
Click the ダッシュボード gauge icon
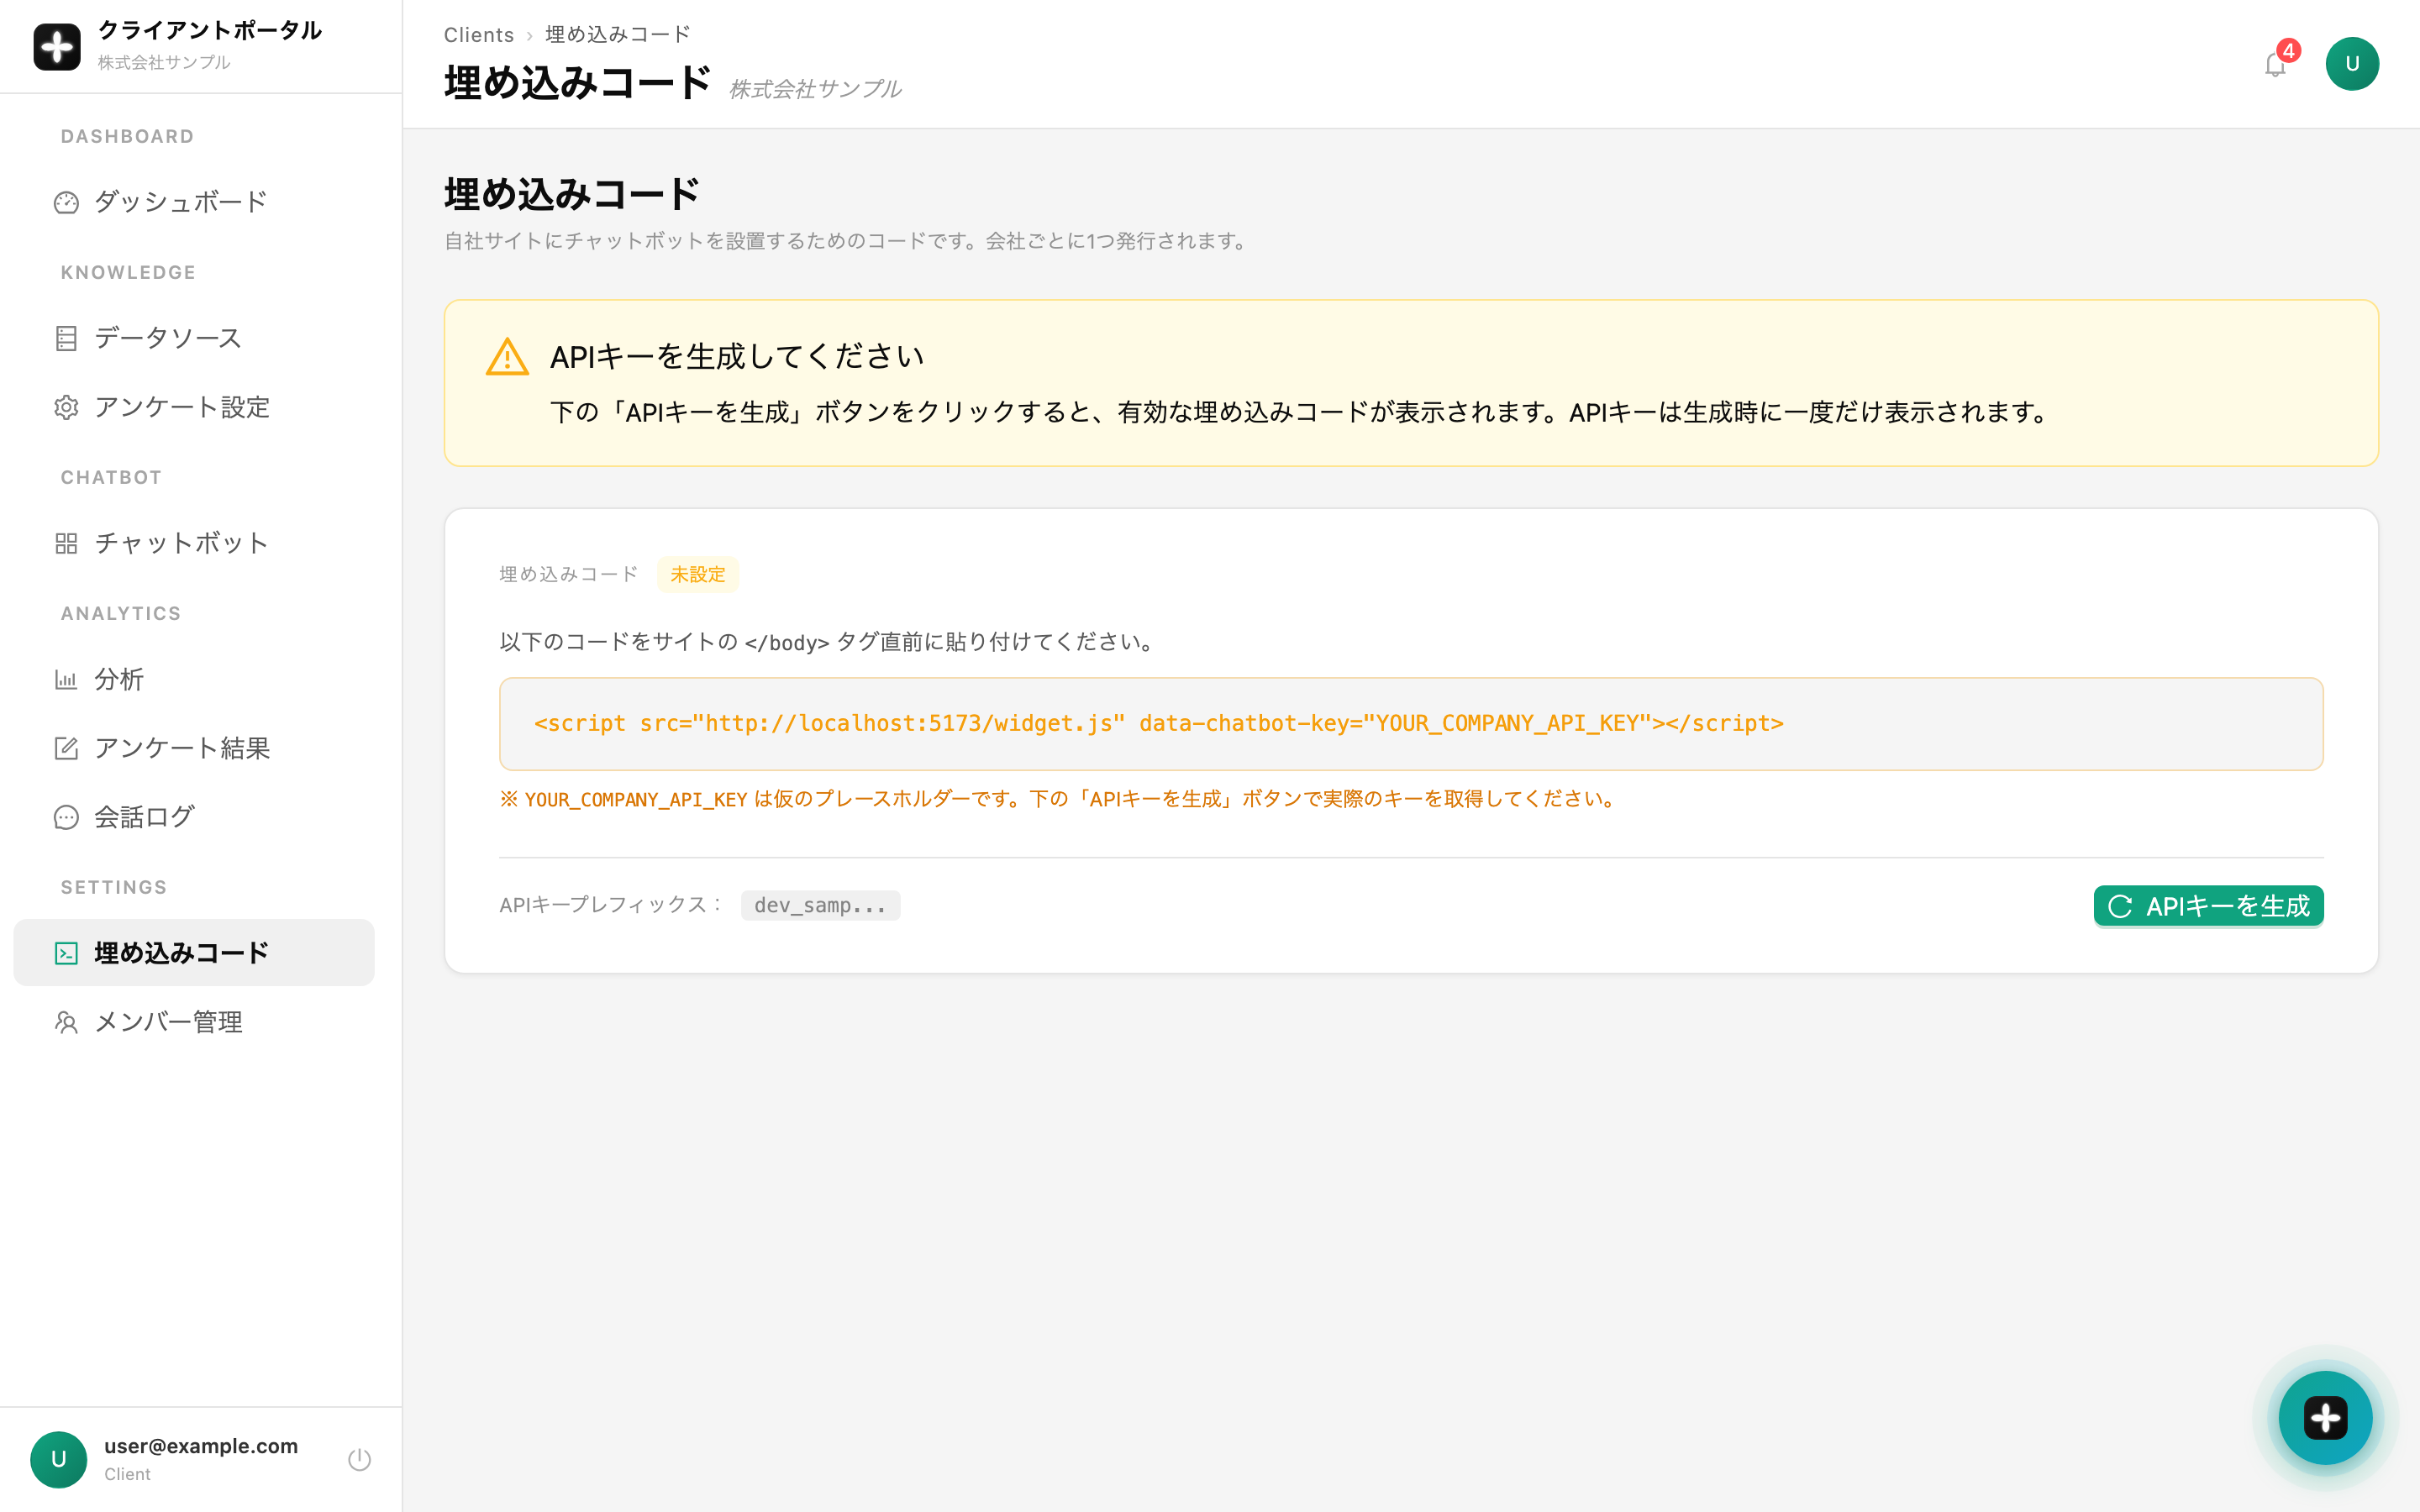[66, 202]
